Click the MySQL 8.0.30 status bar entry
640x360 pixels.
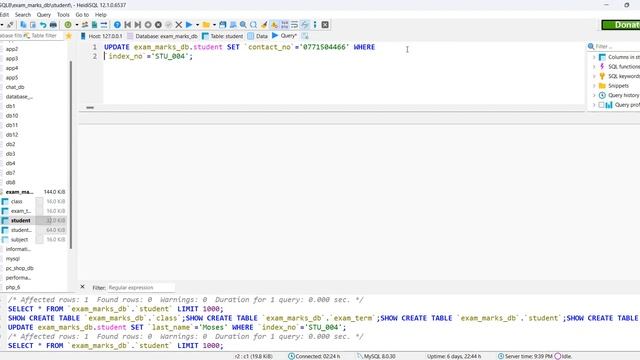[x=376, y=356]
